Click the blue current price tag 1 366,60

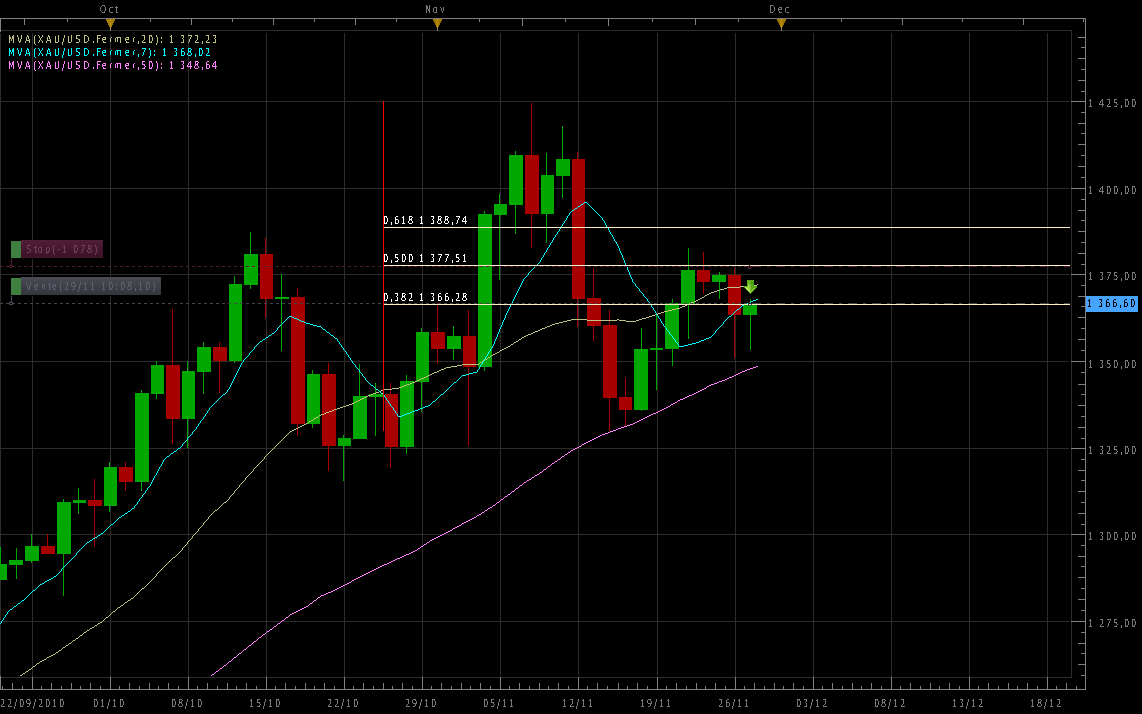pyautogui.click(x=1112, y=303)
